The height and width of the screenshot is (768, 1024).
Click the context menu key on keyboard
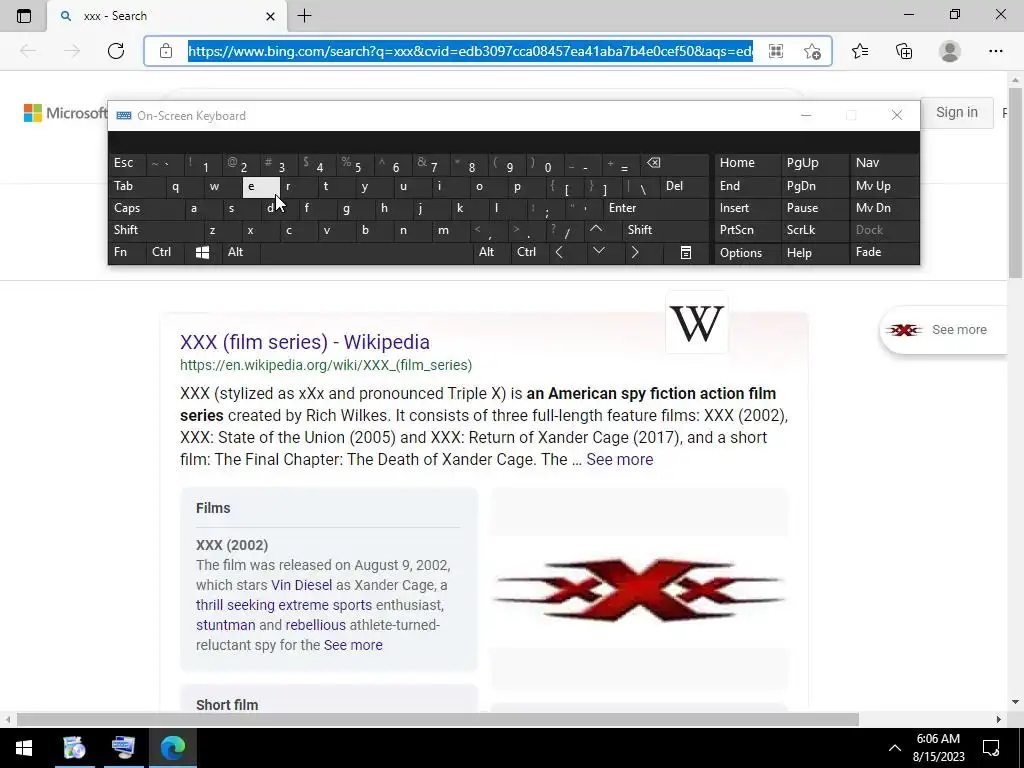click(686, 253)
